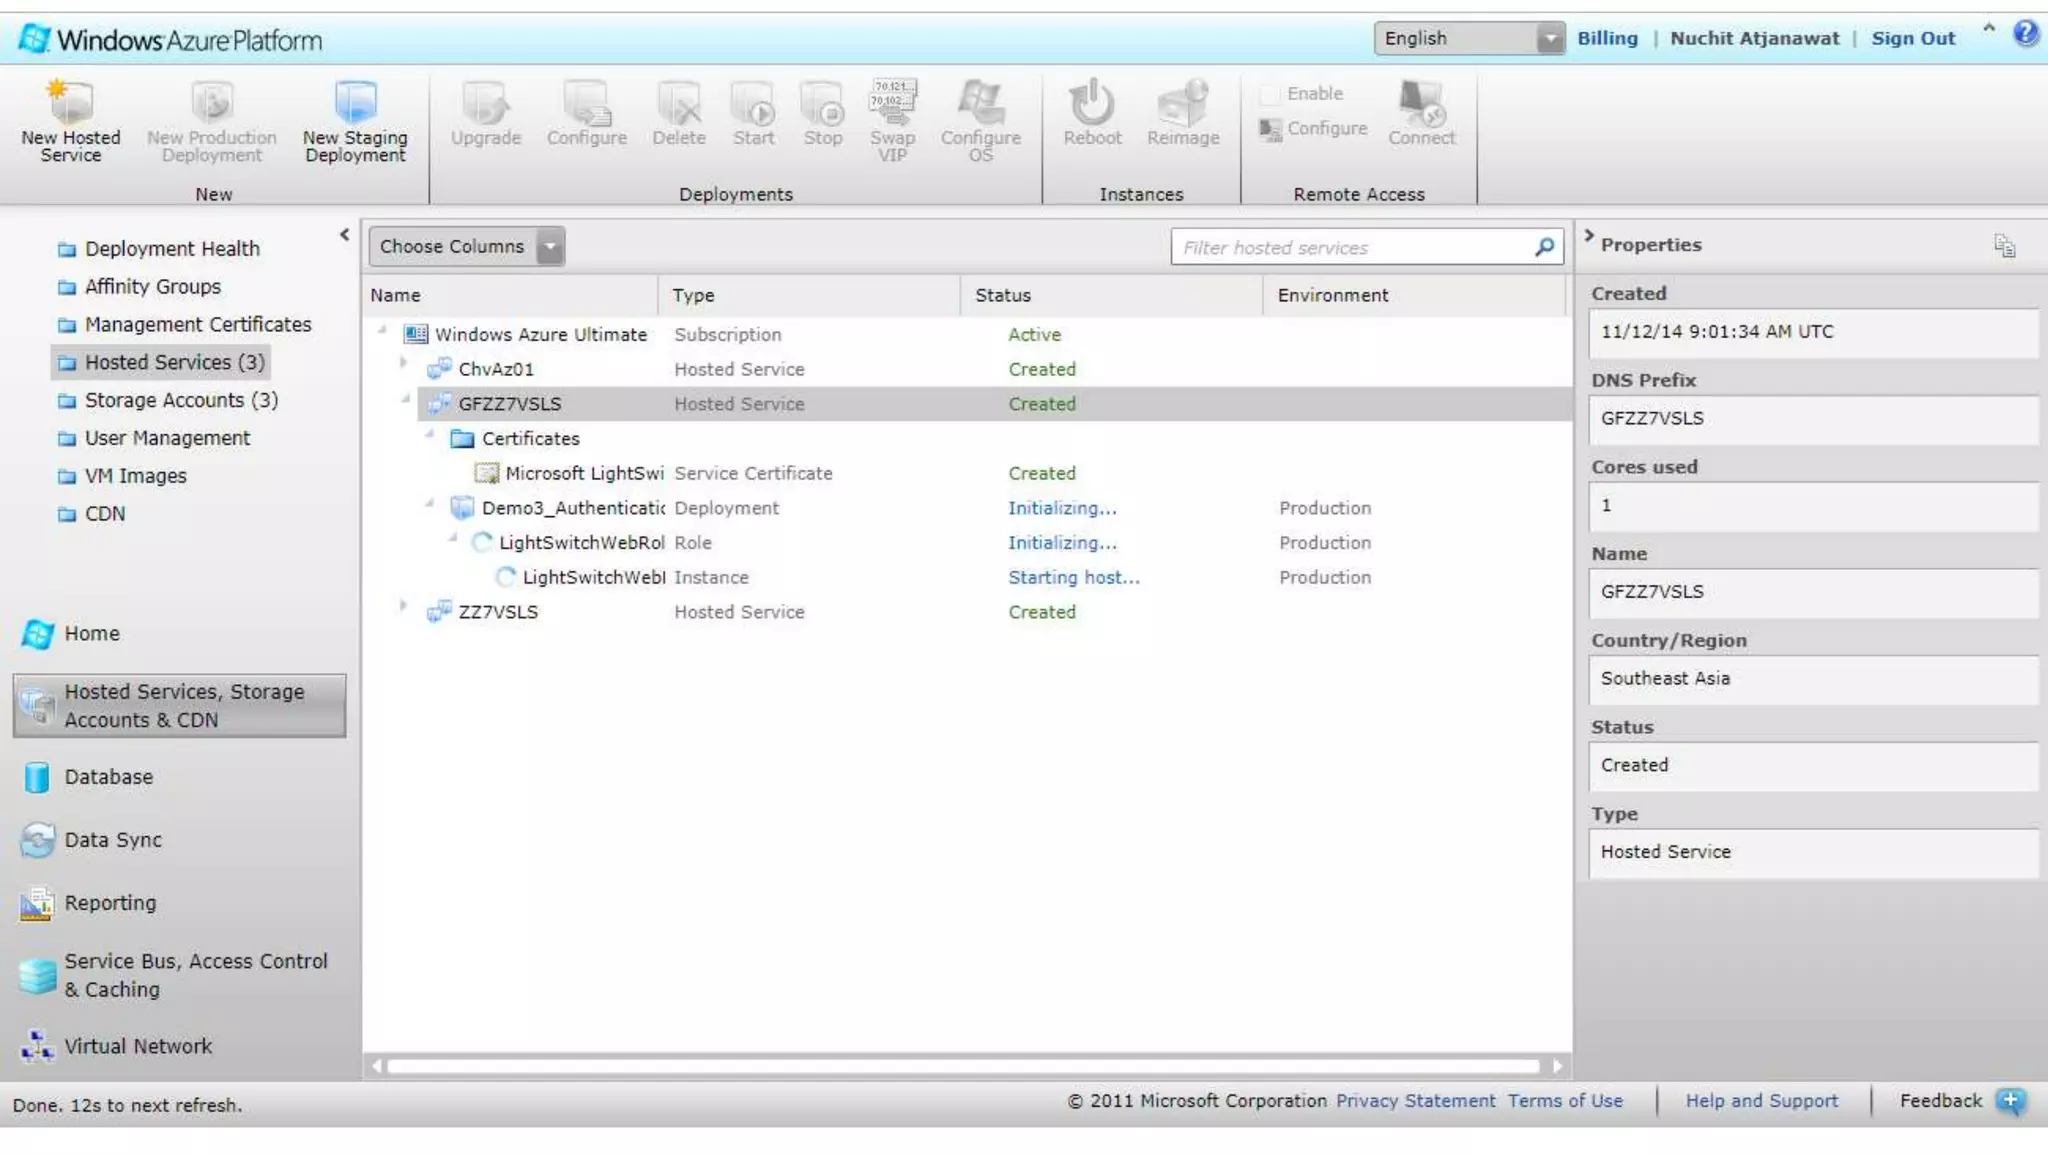Open the English language dropdown
Screen dimensions: 2048x1155
(x=1549, y=39)
